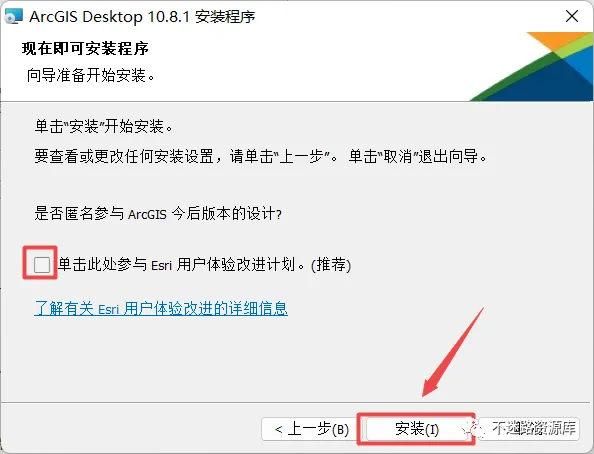This screenshot has height=454, width=594.
Task: Click the (推荐) text after the checkbox label
Action: click(x=331, y=265)
